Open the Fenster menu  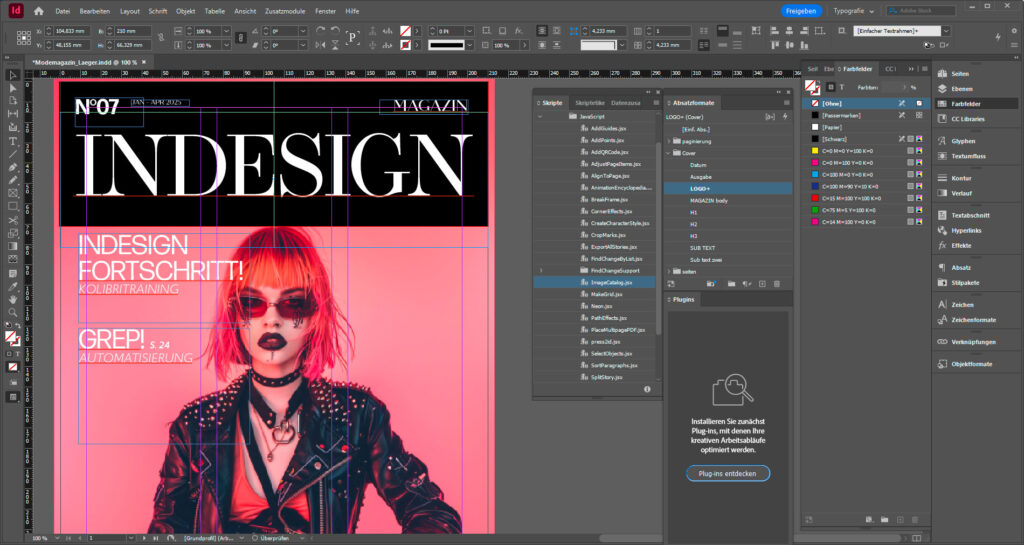[x=325, y=11]
